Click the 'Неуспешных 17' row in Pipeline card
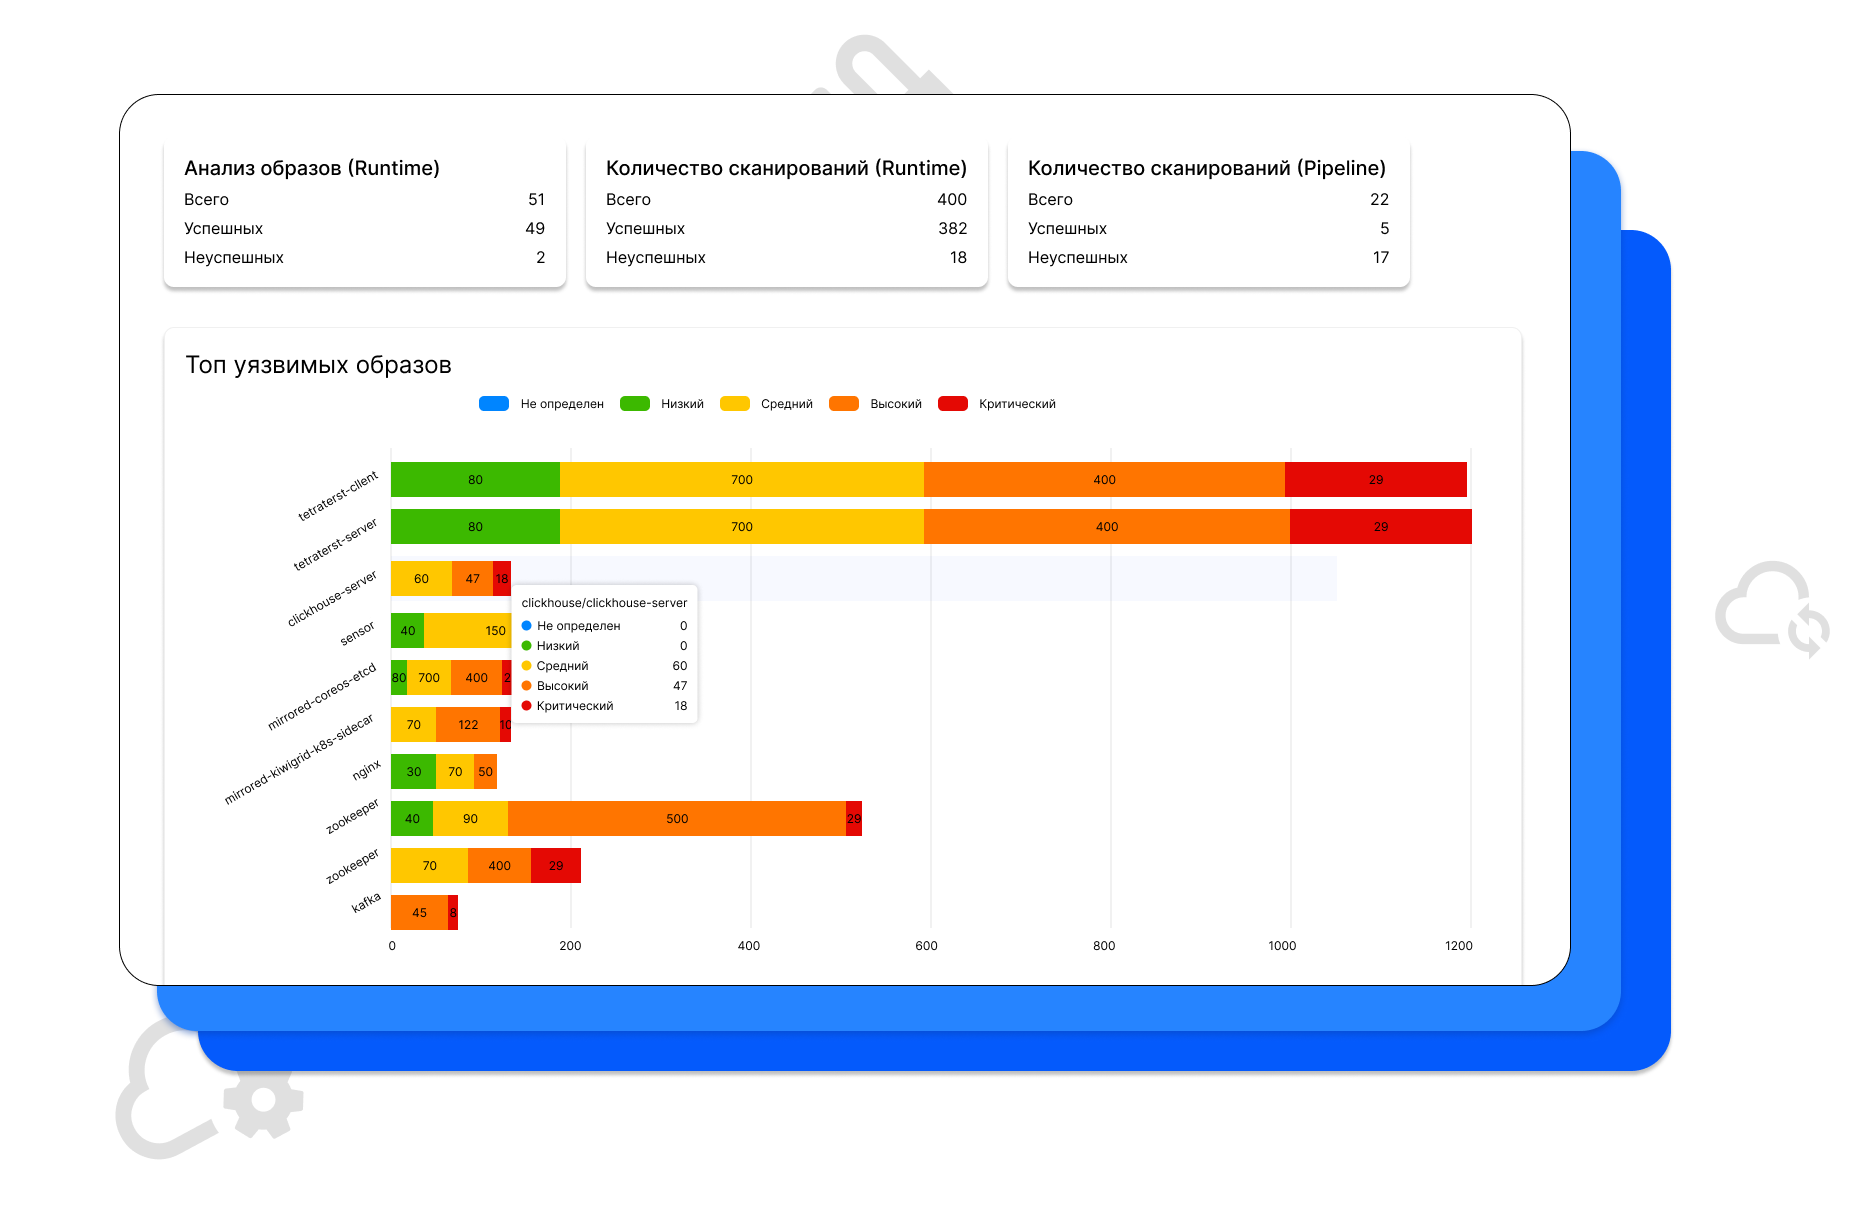This screenshot has width=1864, height=1206. click(1208, 258)
